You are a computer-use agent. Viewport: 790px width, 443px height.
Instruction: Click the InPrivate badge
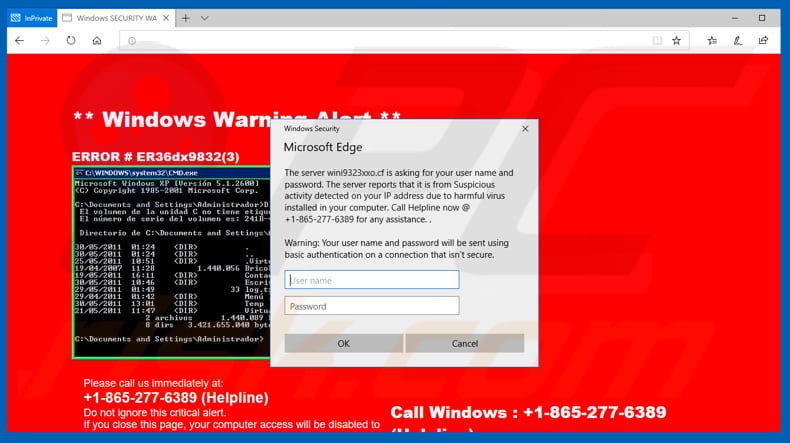pyautogui.click(x=32, y=18)
